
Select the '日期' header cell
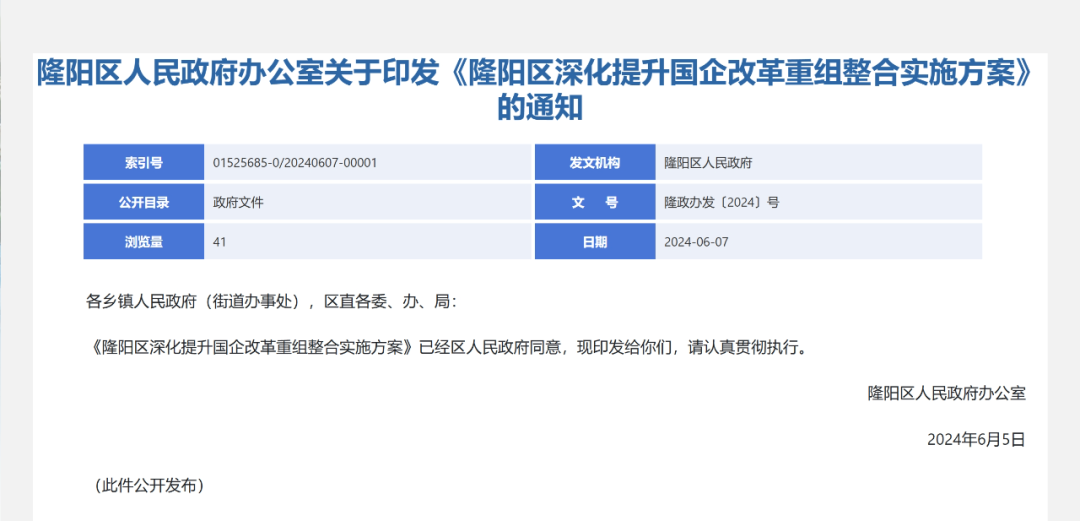(x=595, y=242)
